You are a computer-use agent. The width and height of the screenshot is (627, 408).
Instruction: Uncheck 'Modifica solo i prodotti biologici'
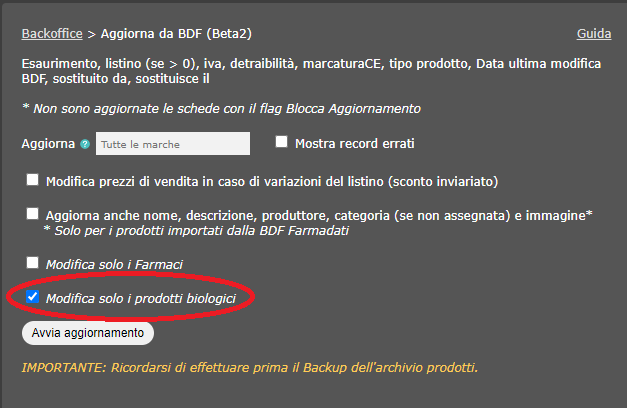[x=33, y=297]
